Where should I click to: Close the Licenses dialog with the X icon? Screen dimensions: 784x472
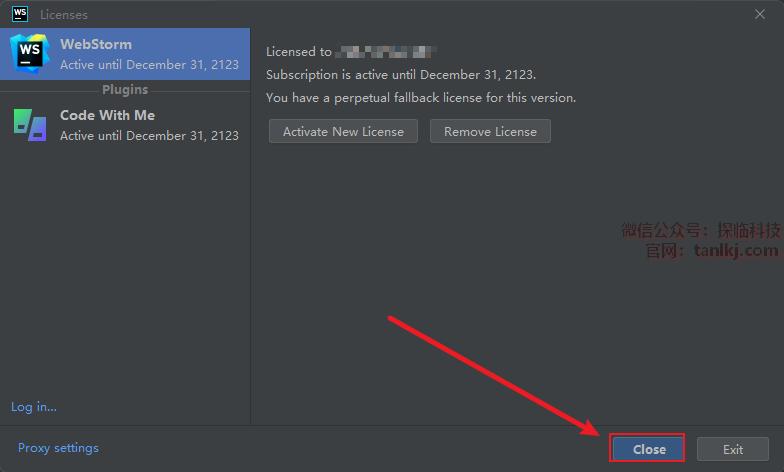[x=760, y=15]
